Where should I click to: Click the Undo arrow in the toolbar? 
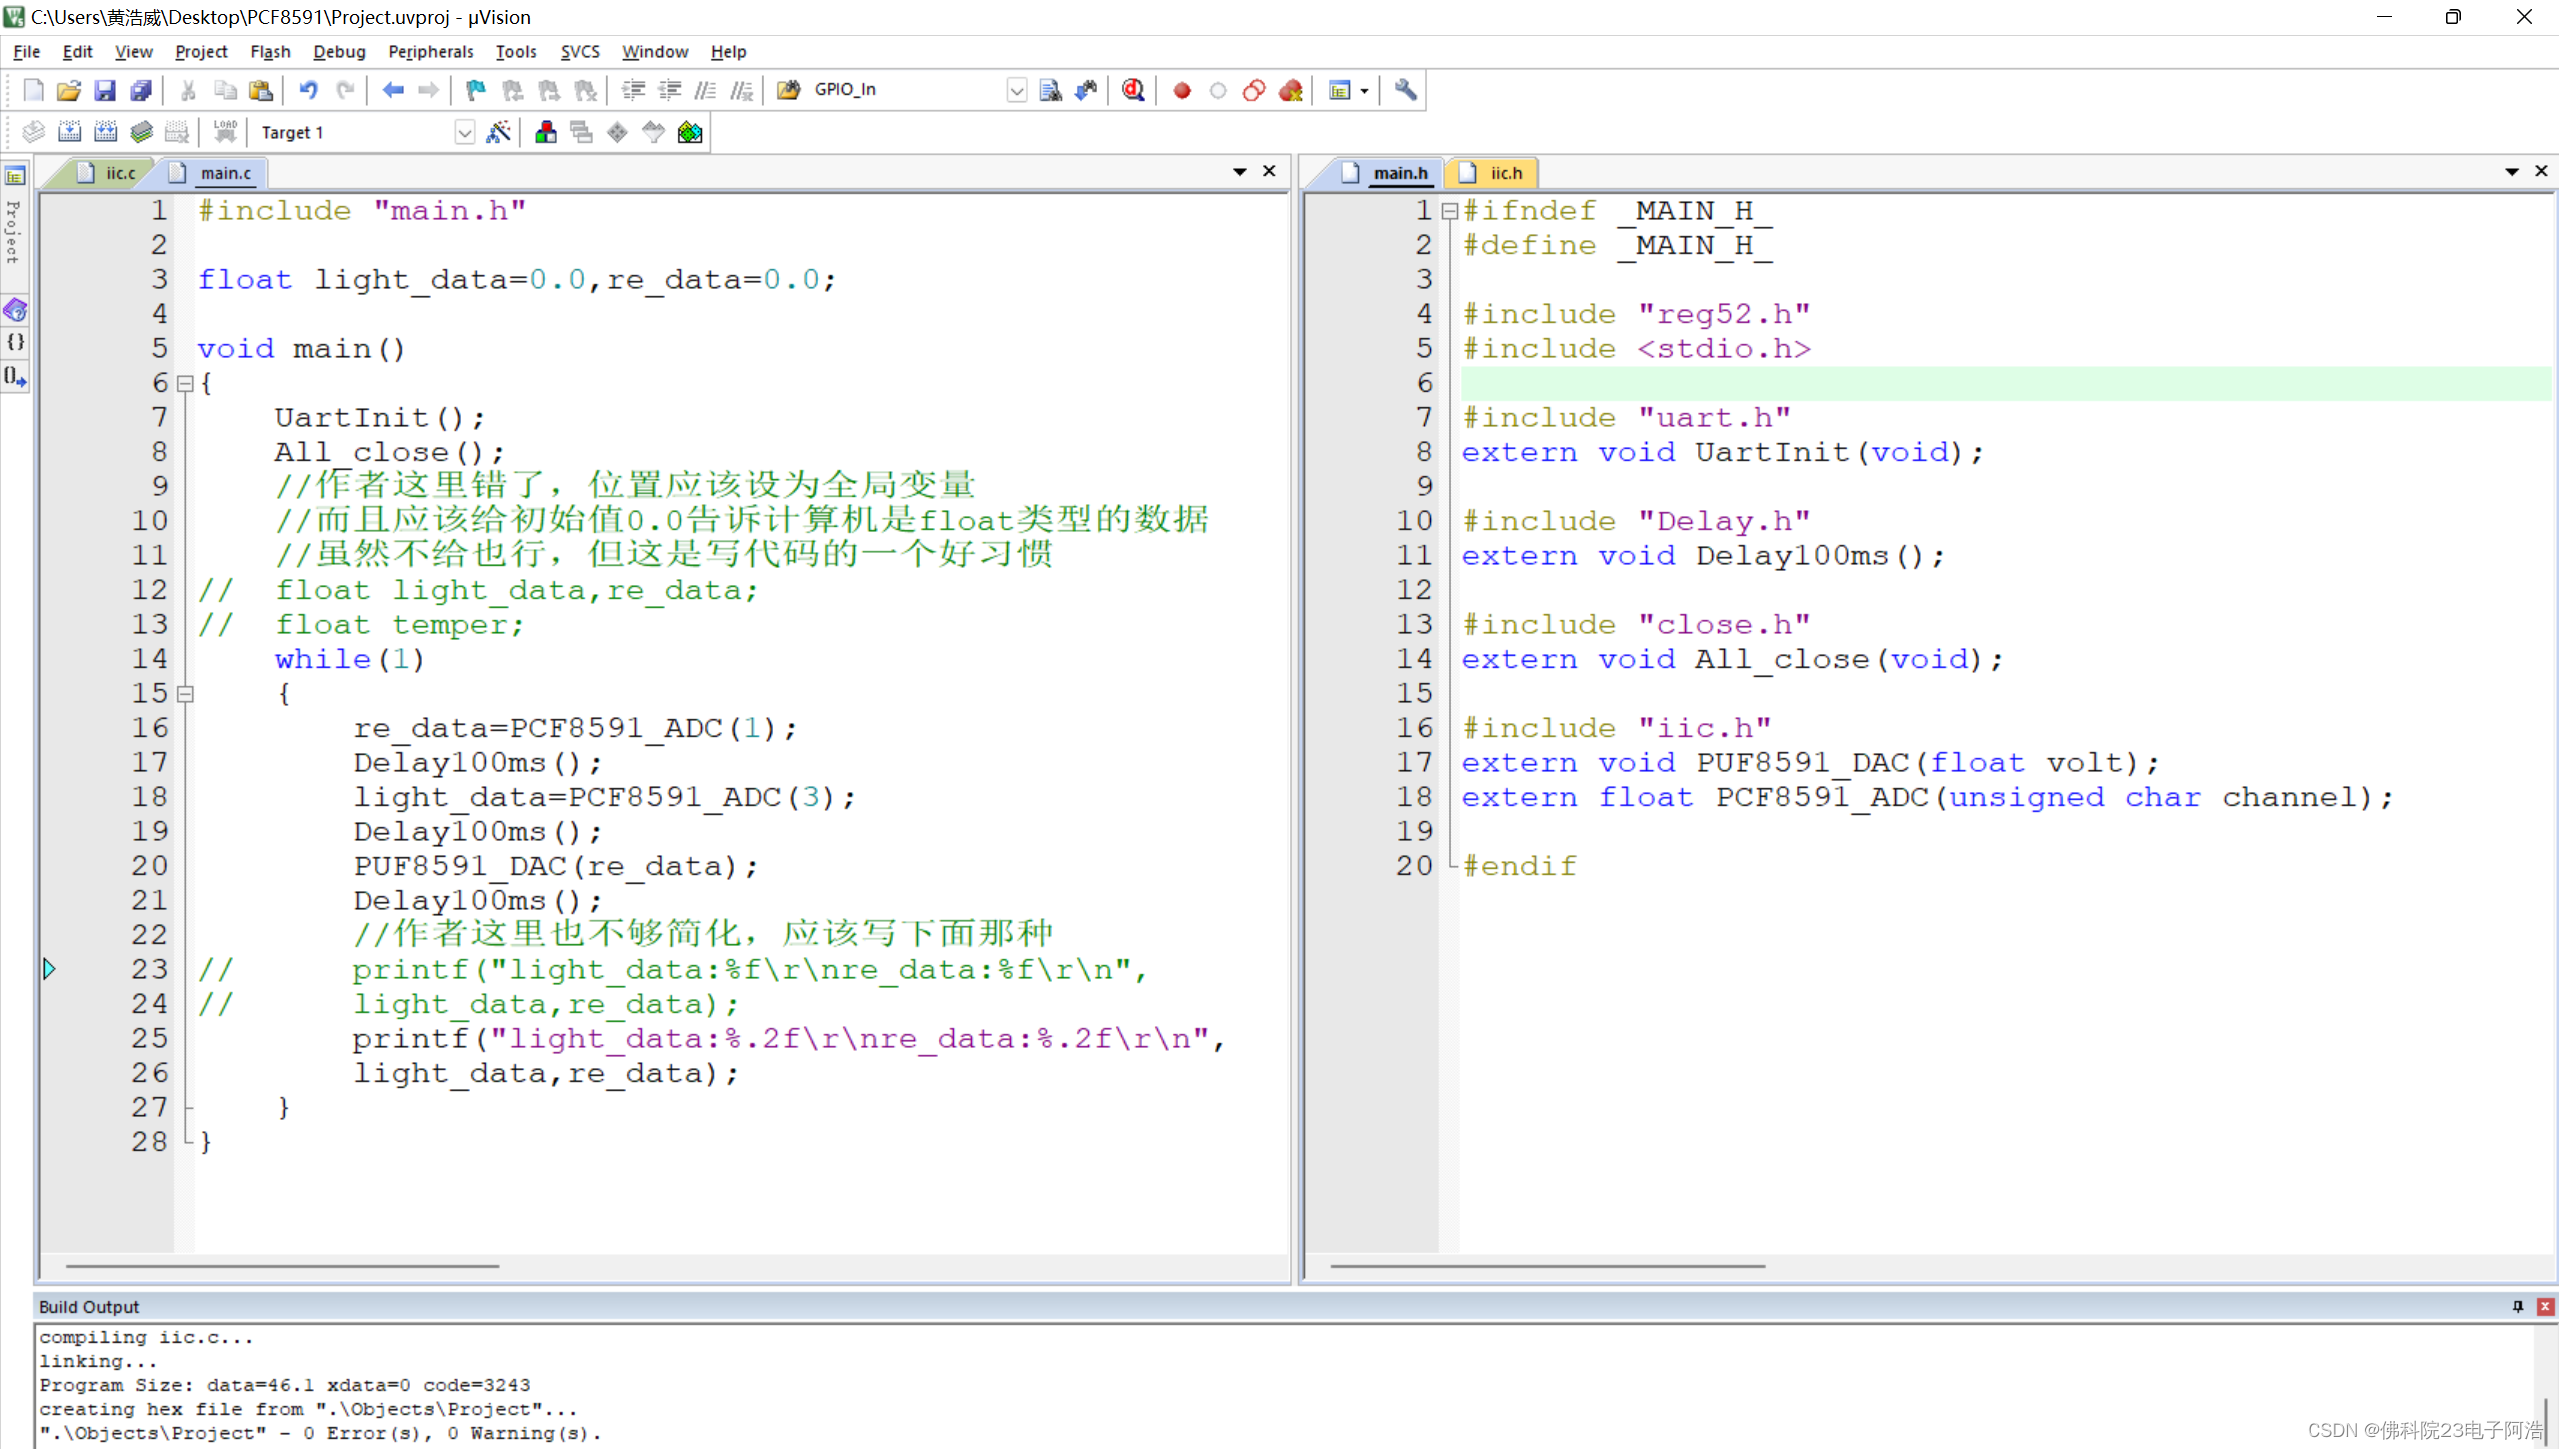[x=308, y=90]
